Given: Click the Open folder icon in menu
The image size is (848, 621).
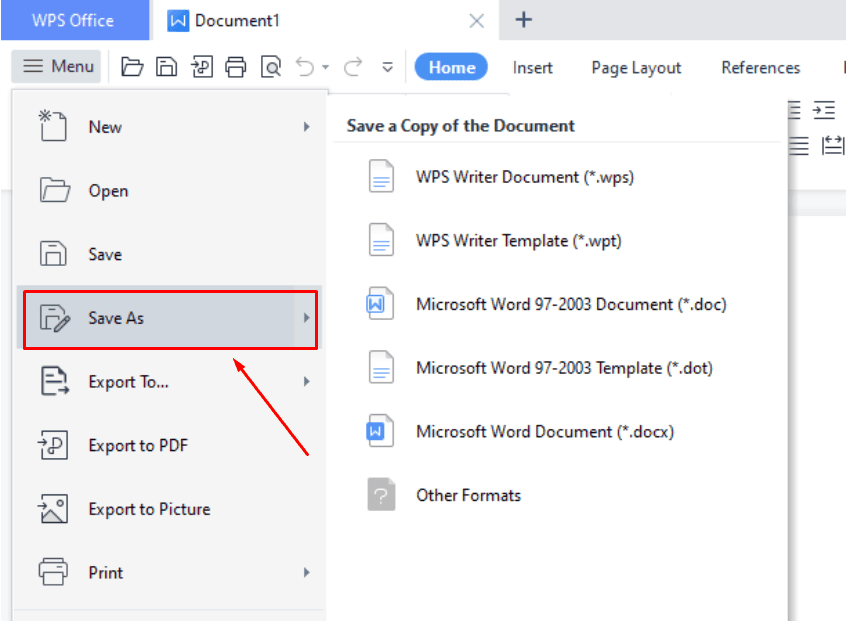Looking at the screenshot, I should point(54,190).
